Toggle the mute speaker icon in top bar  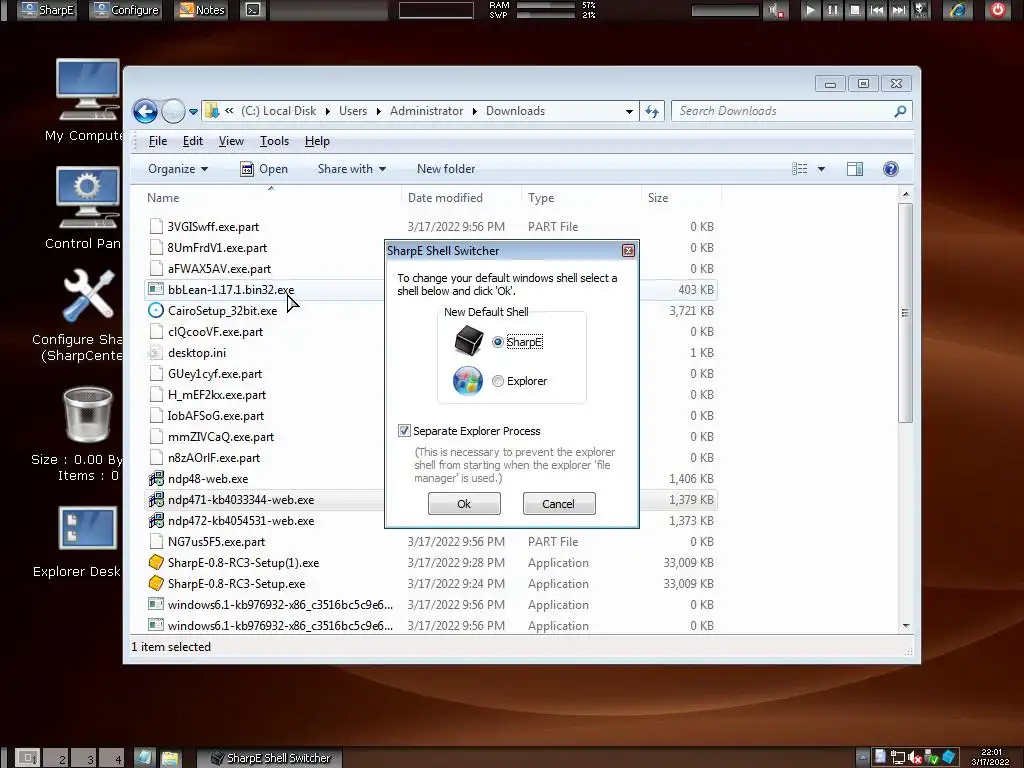coord(776,10)
